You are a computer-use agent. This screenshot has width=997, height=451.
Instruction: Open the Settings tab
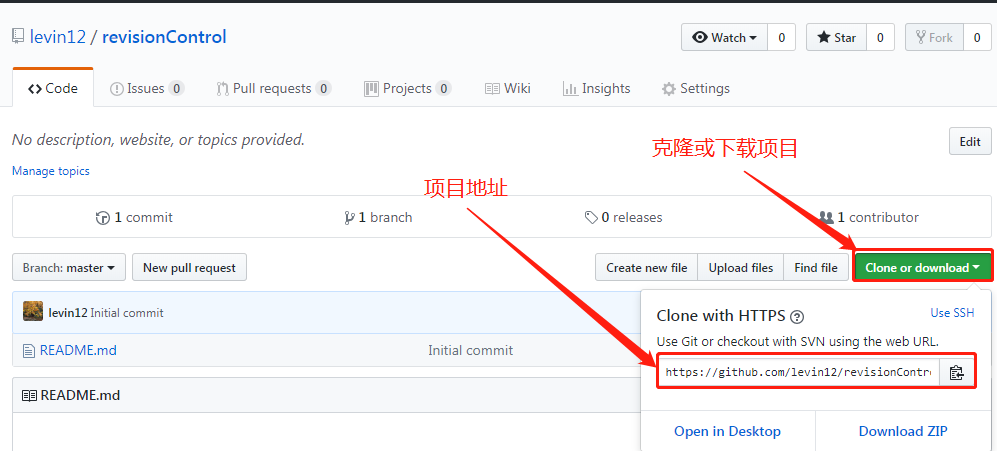tap(696, 88)
